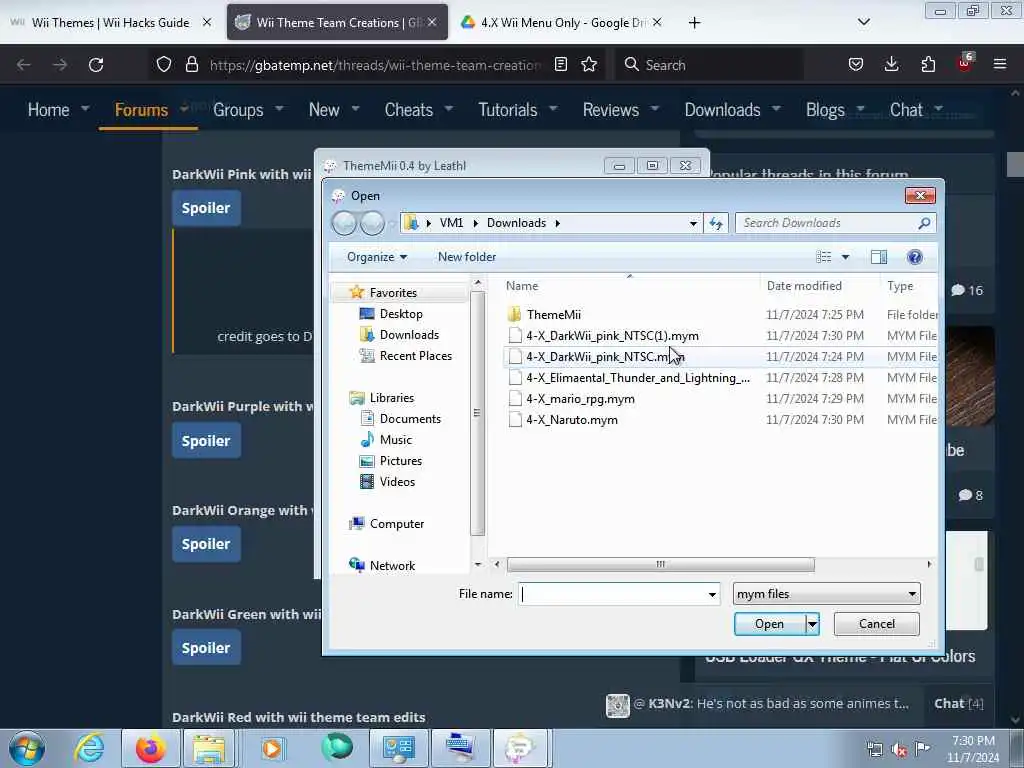Image resolution: width=1024 pixels, height=768 pixels.
Task: Open Firefox extensions puzzle icon
Action: tap(928, 64)
